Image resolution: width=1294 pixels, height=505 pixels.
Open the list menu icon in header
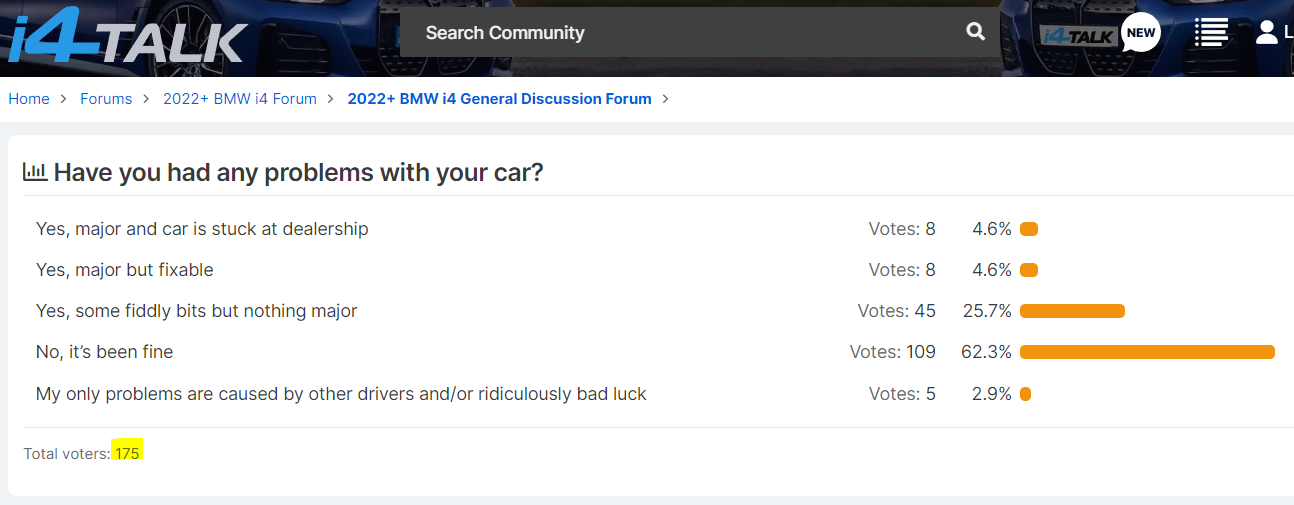pos(1211,32)
